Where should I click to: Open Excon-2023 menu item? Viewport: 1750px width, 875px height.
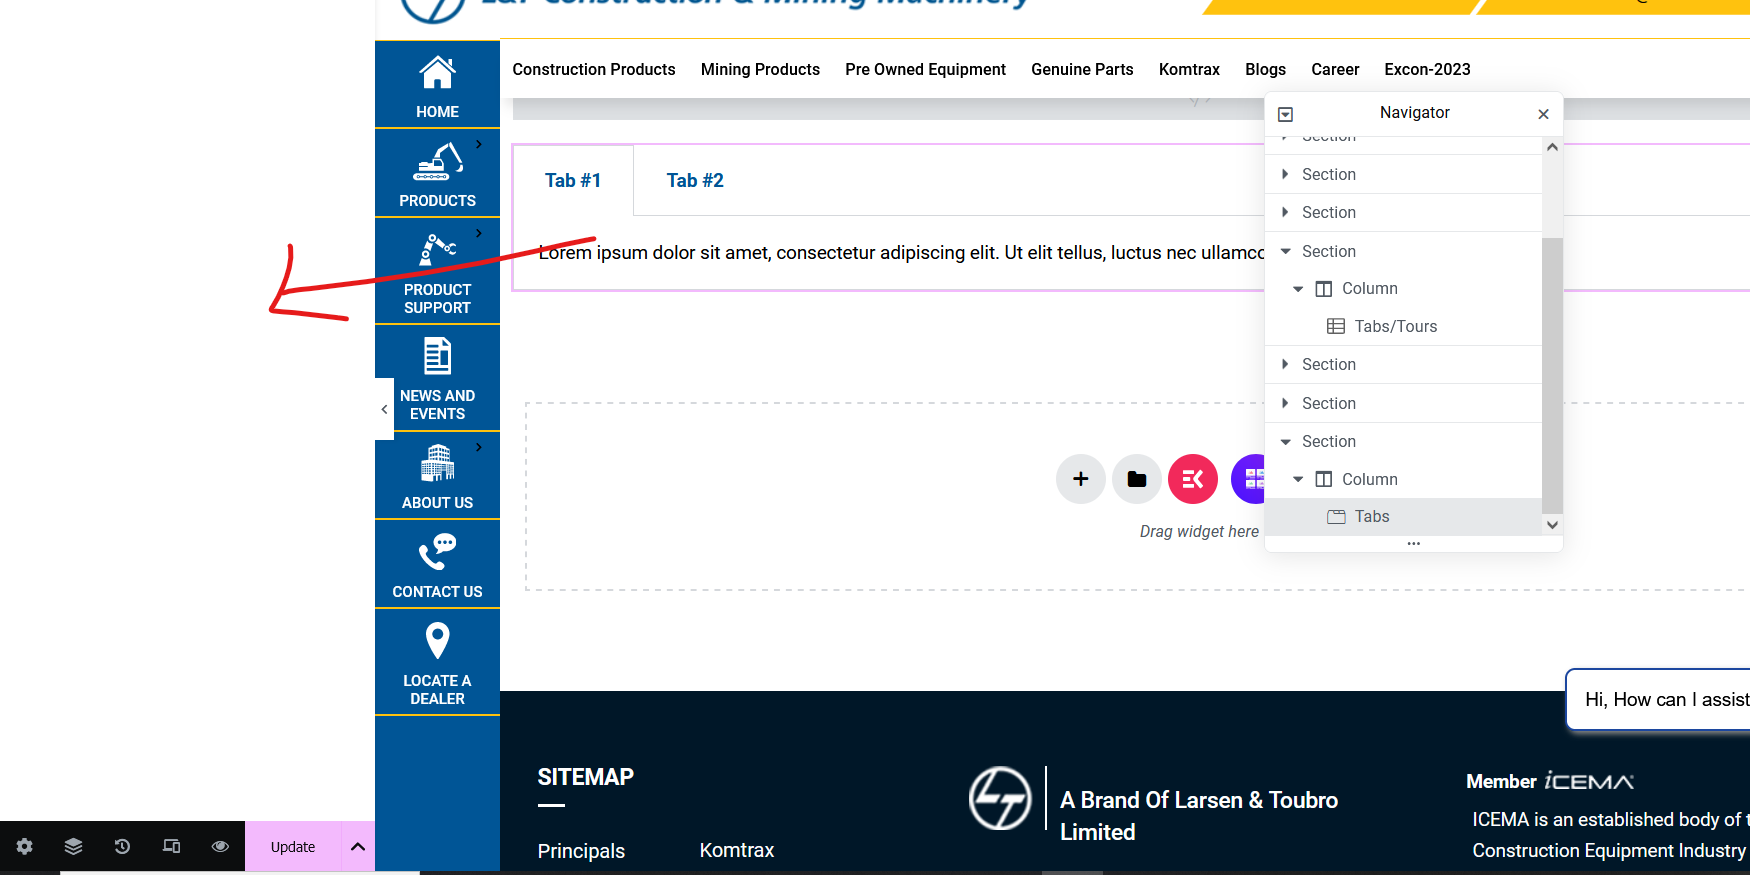[x=1427, y=69]
